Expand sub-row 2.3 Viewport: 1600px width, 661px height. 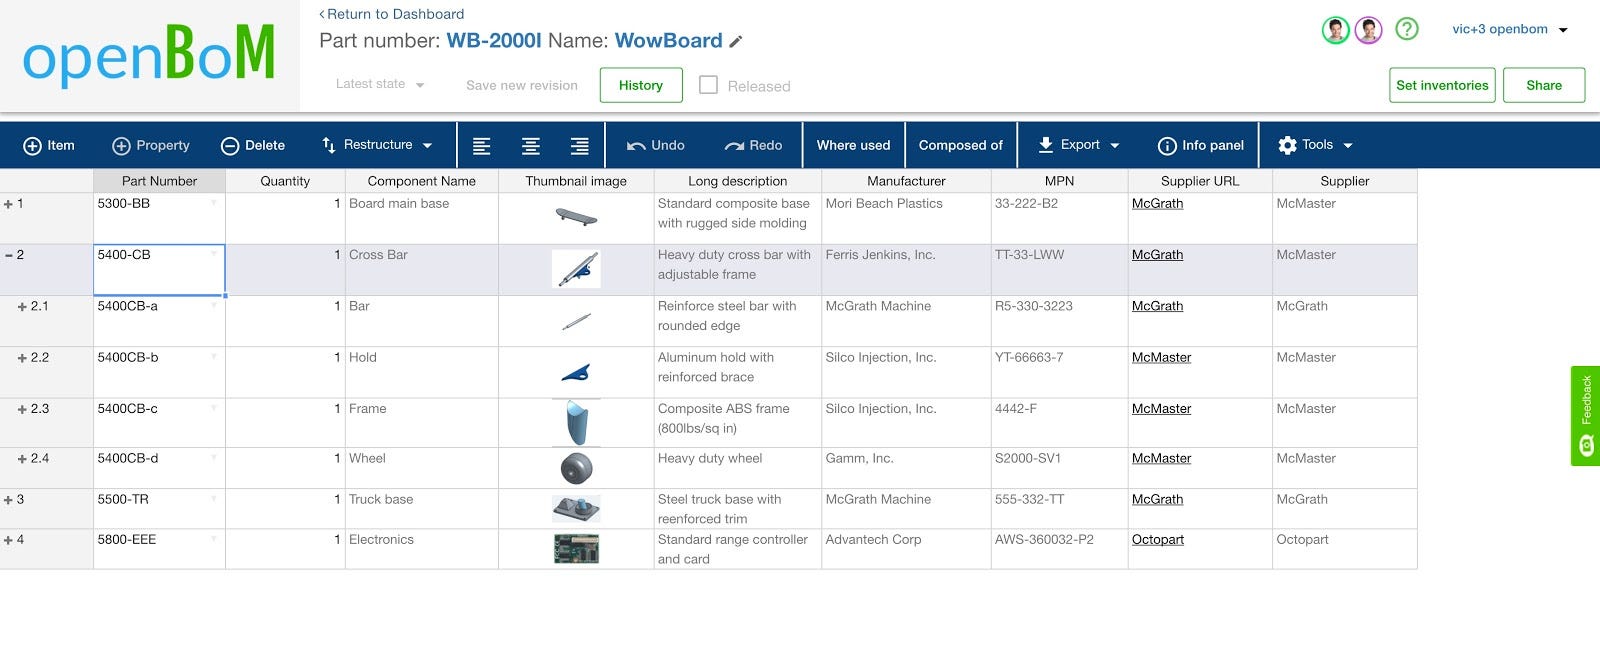click(x=22, y=410)
